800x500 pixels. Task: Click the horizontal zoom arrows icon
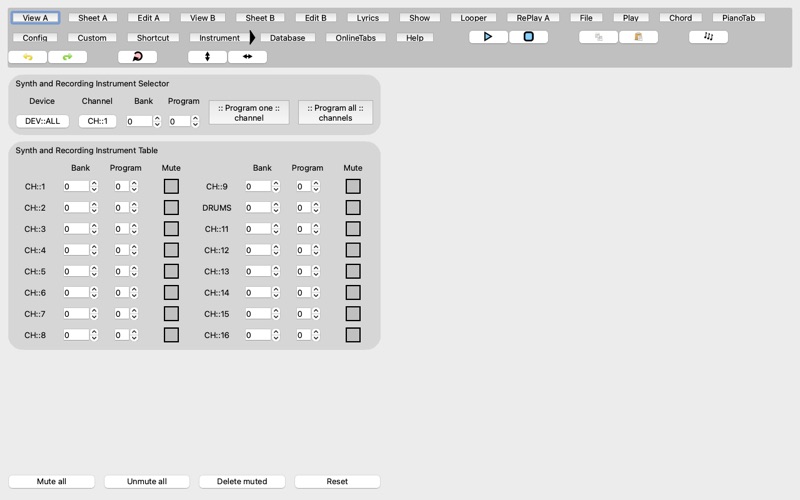(247, 57)
